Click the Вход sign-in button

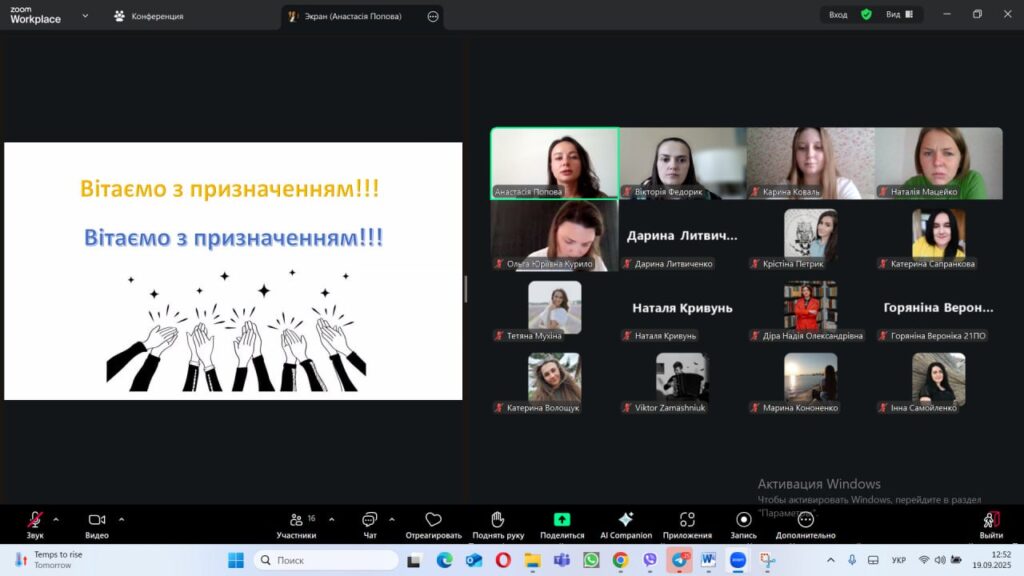(x=838, y=15)
